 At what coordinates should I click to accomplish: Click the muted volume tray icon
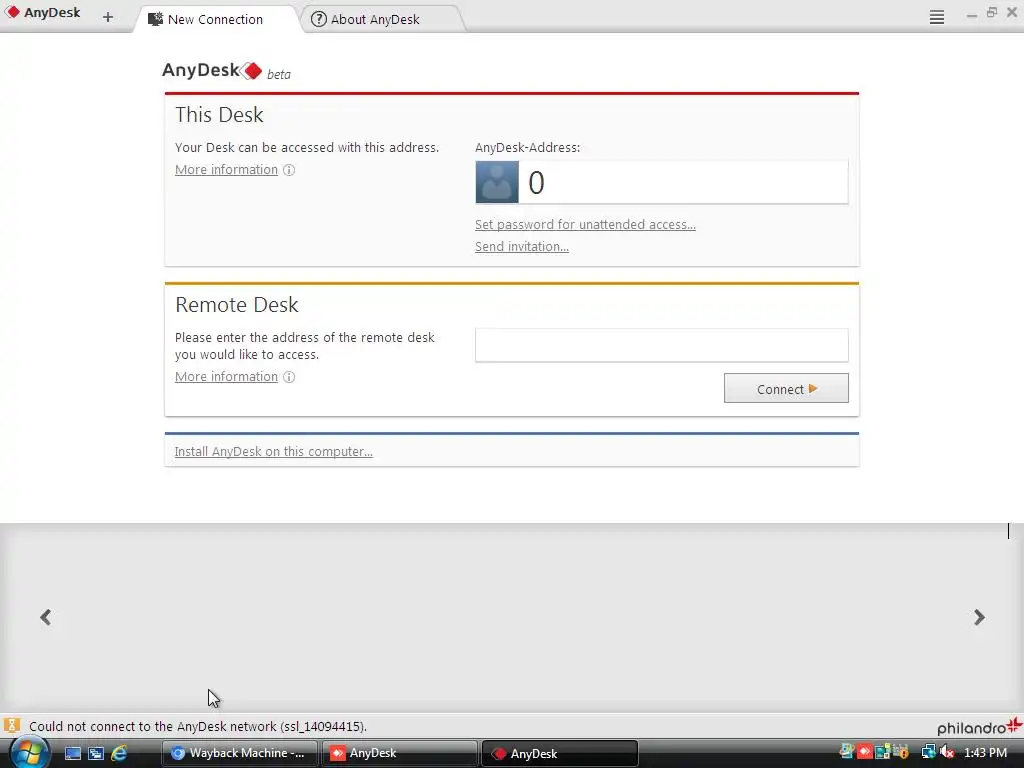(x=948, y=752)
